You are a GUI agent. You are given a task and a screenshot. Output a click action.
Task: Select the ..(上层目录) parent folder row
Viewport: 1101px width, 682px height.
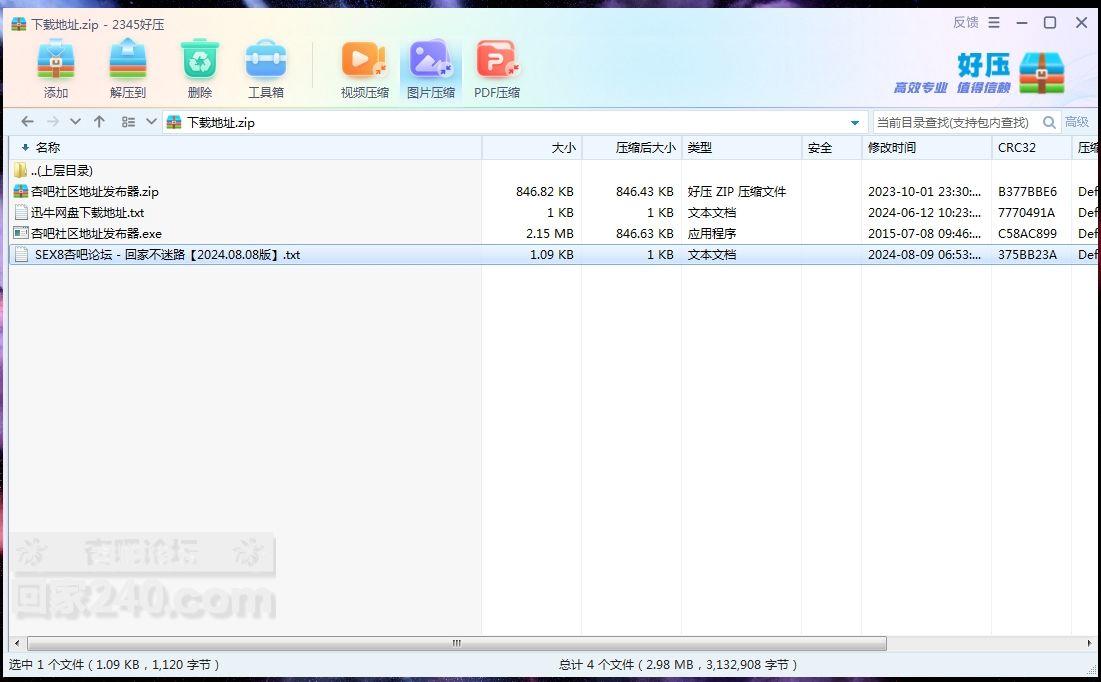(x=553, y=170)
